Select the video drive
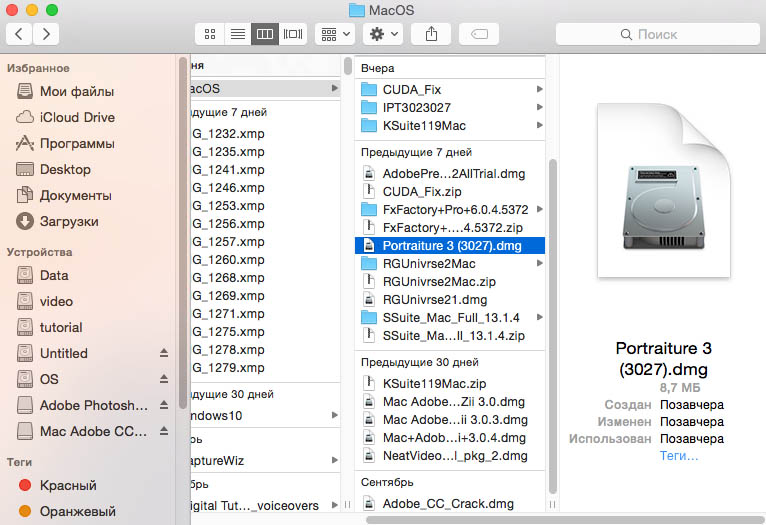Image resolution: width=766 pixels, height=525 pixels. (x=56, y=301)
